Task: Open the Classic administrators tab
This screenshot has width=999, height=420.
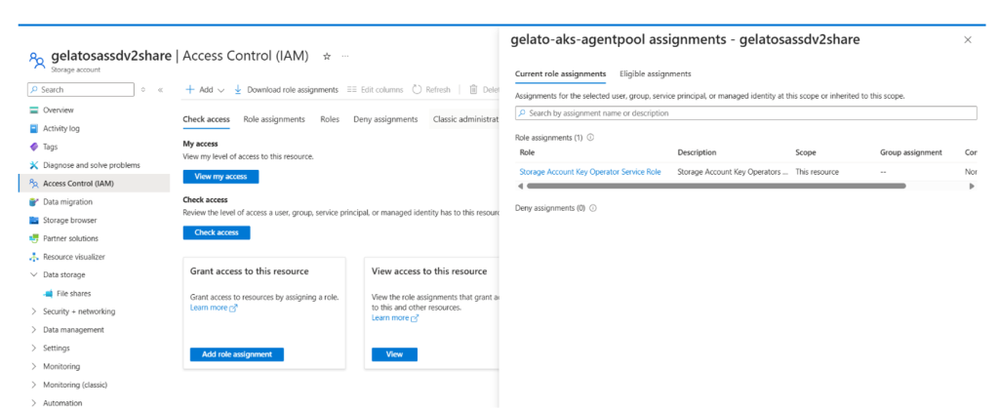Action: point(464,119)
